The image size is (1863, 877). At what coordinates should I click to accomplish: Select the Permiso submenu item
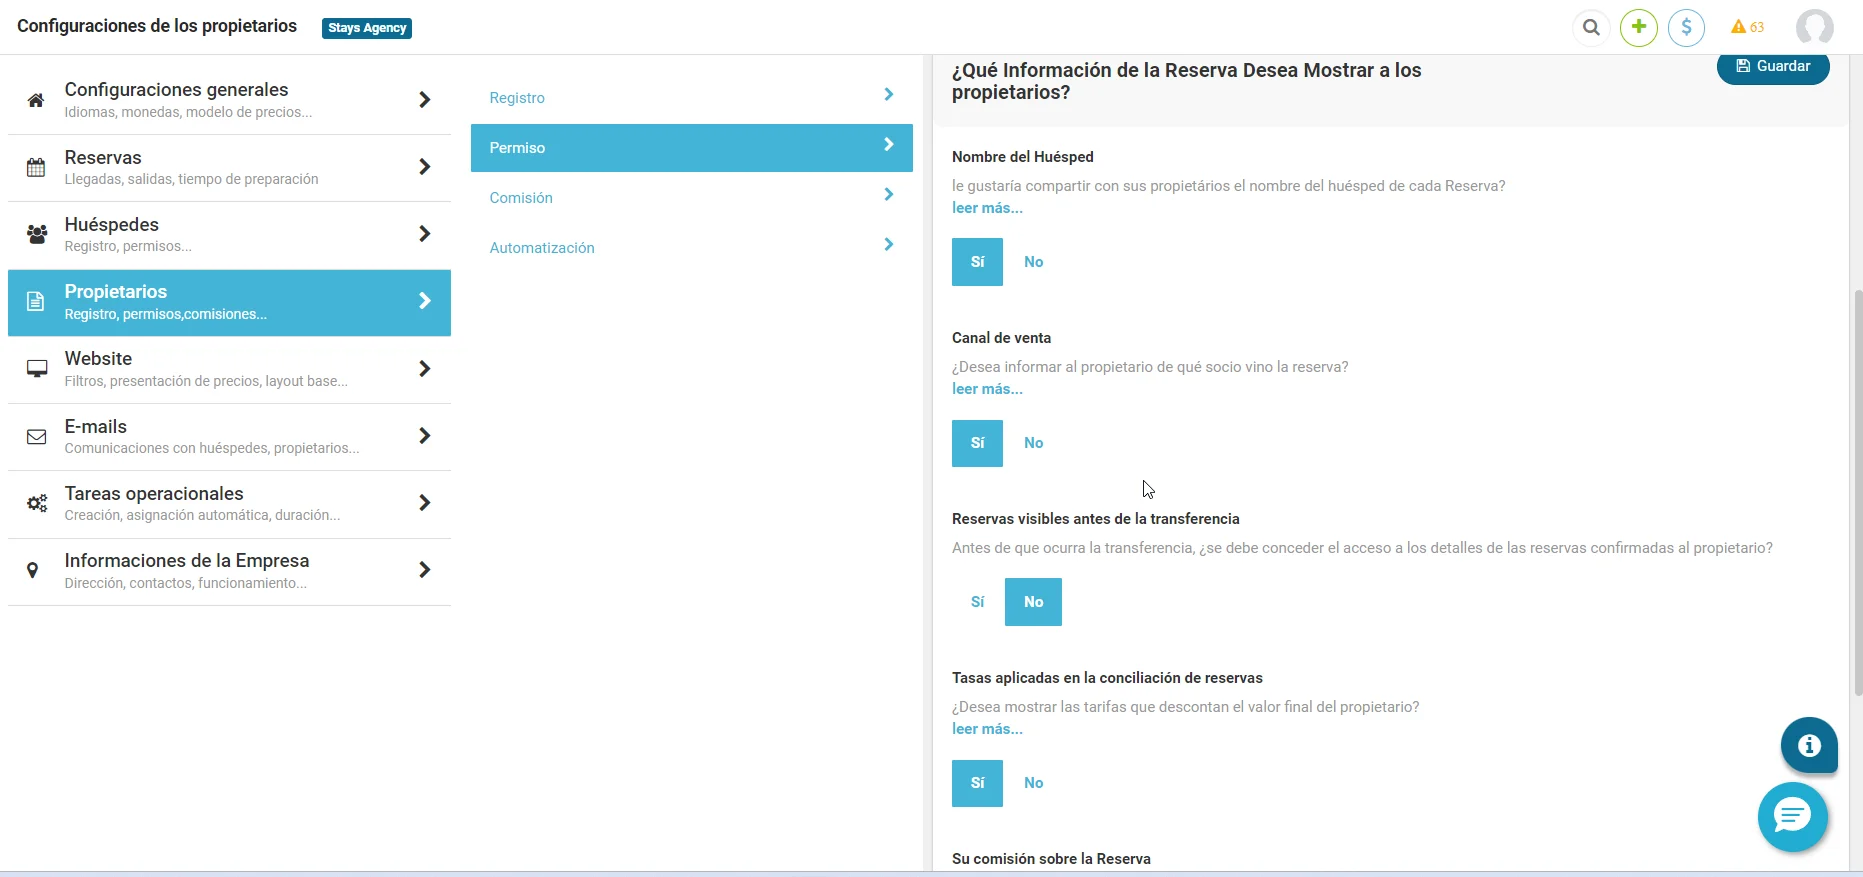[691, 148]
